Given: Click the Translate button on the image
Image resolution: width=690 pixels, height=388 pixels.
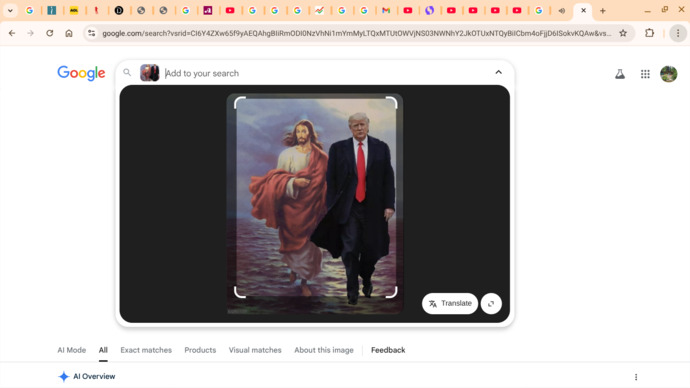Looking at the screenshot, I should 450,304.
